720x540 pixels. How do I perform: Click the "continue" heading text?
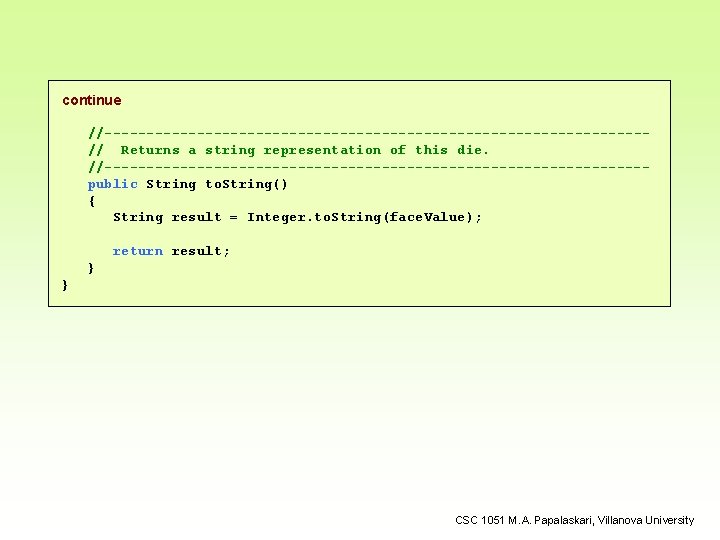tap(91, 100)
